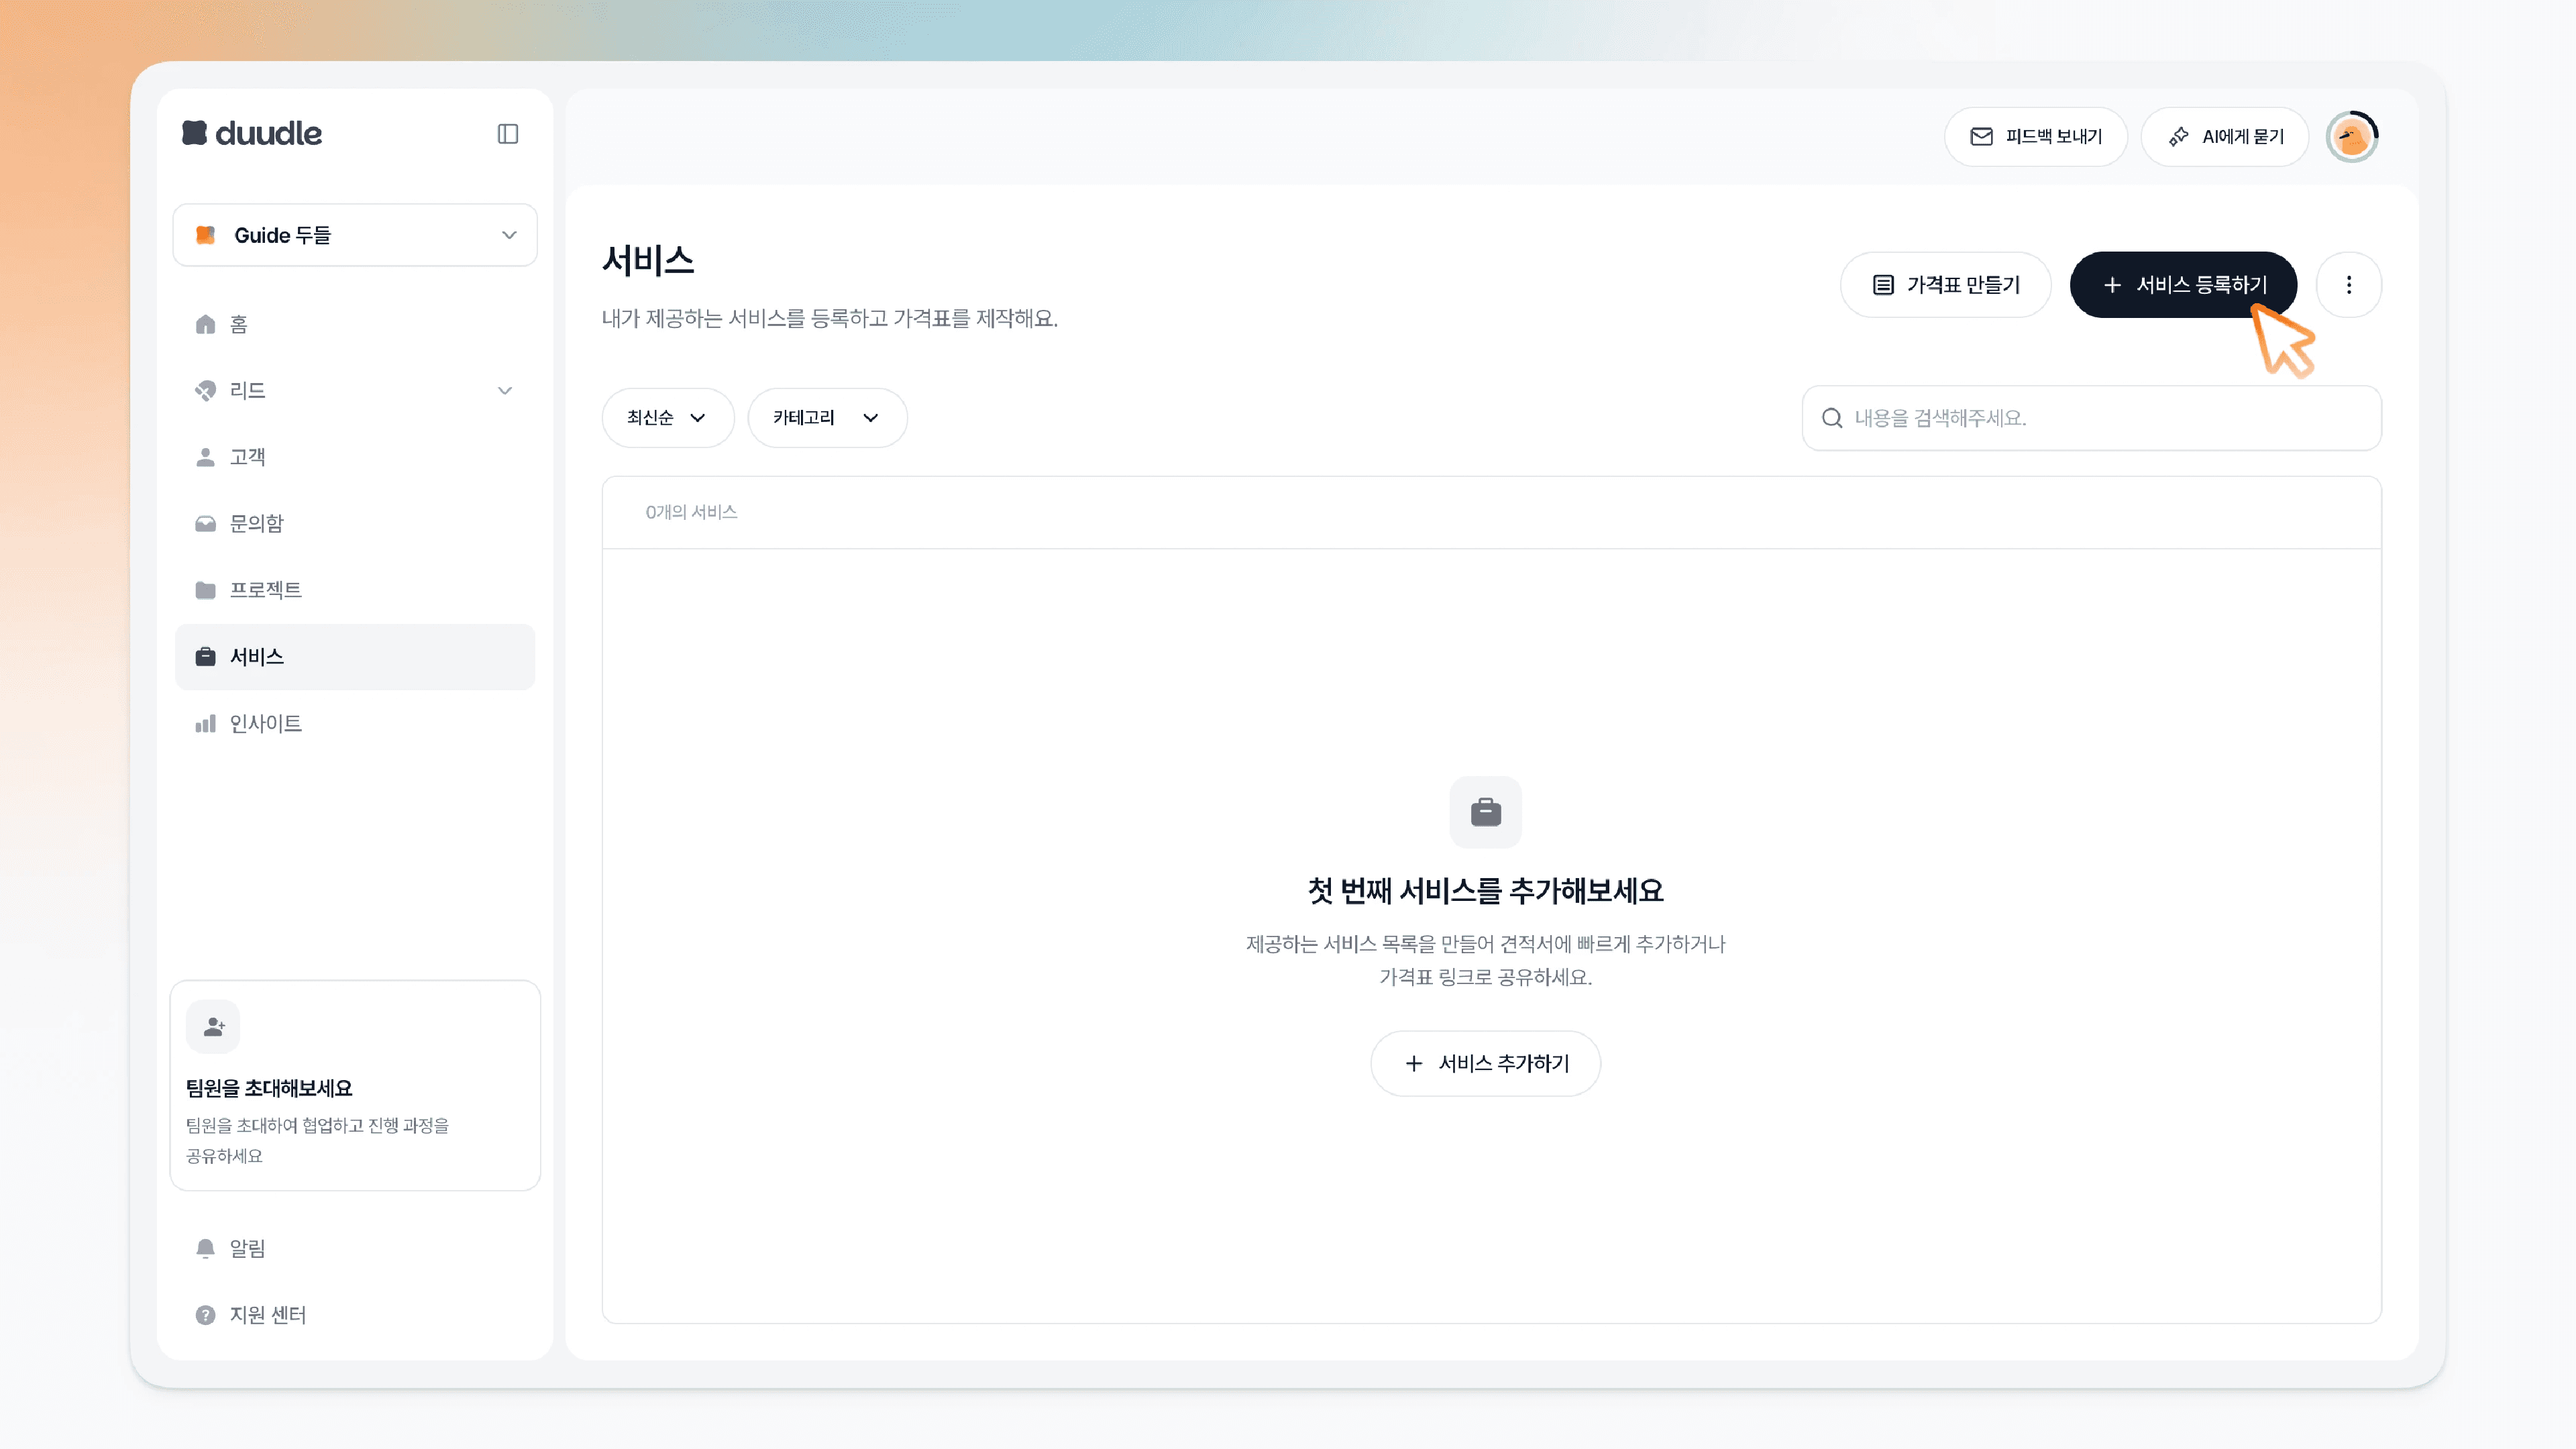Viewport: 2576px width, 1449px height.
Task: Open 프로젝트 in the sidebar
Action: pyautogui.click(x=355, y=590)
